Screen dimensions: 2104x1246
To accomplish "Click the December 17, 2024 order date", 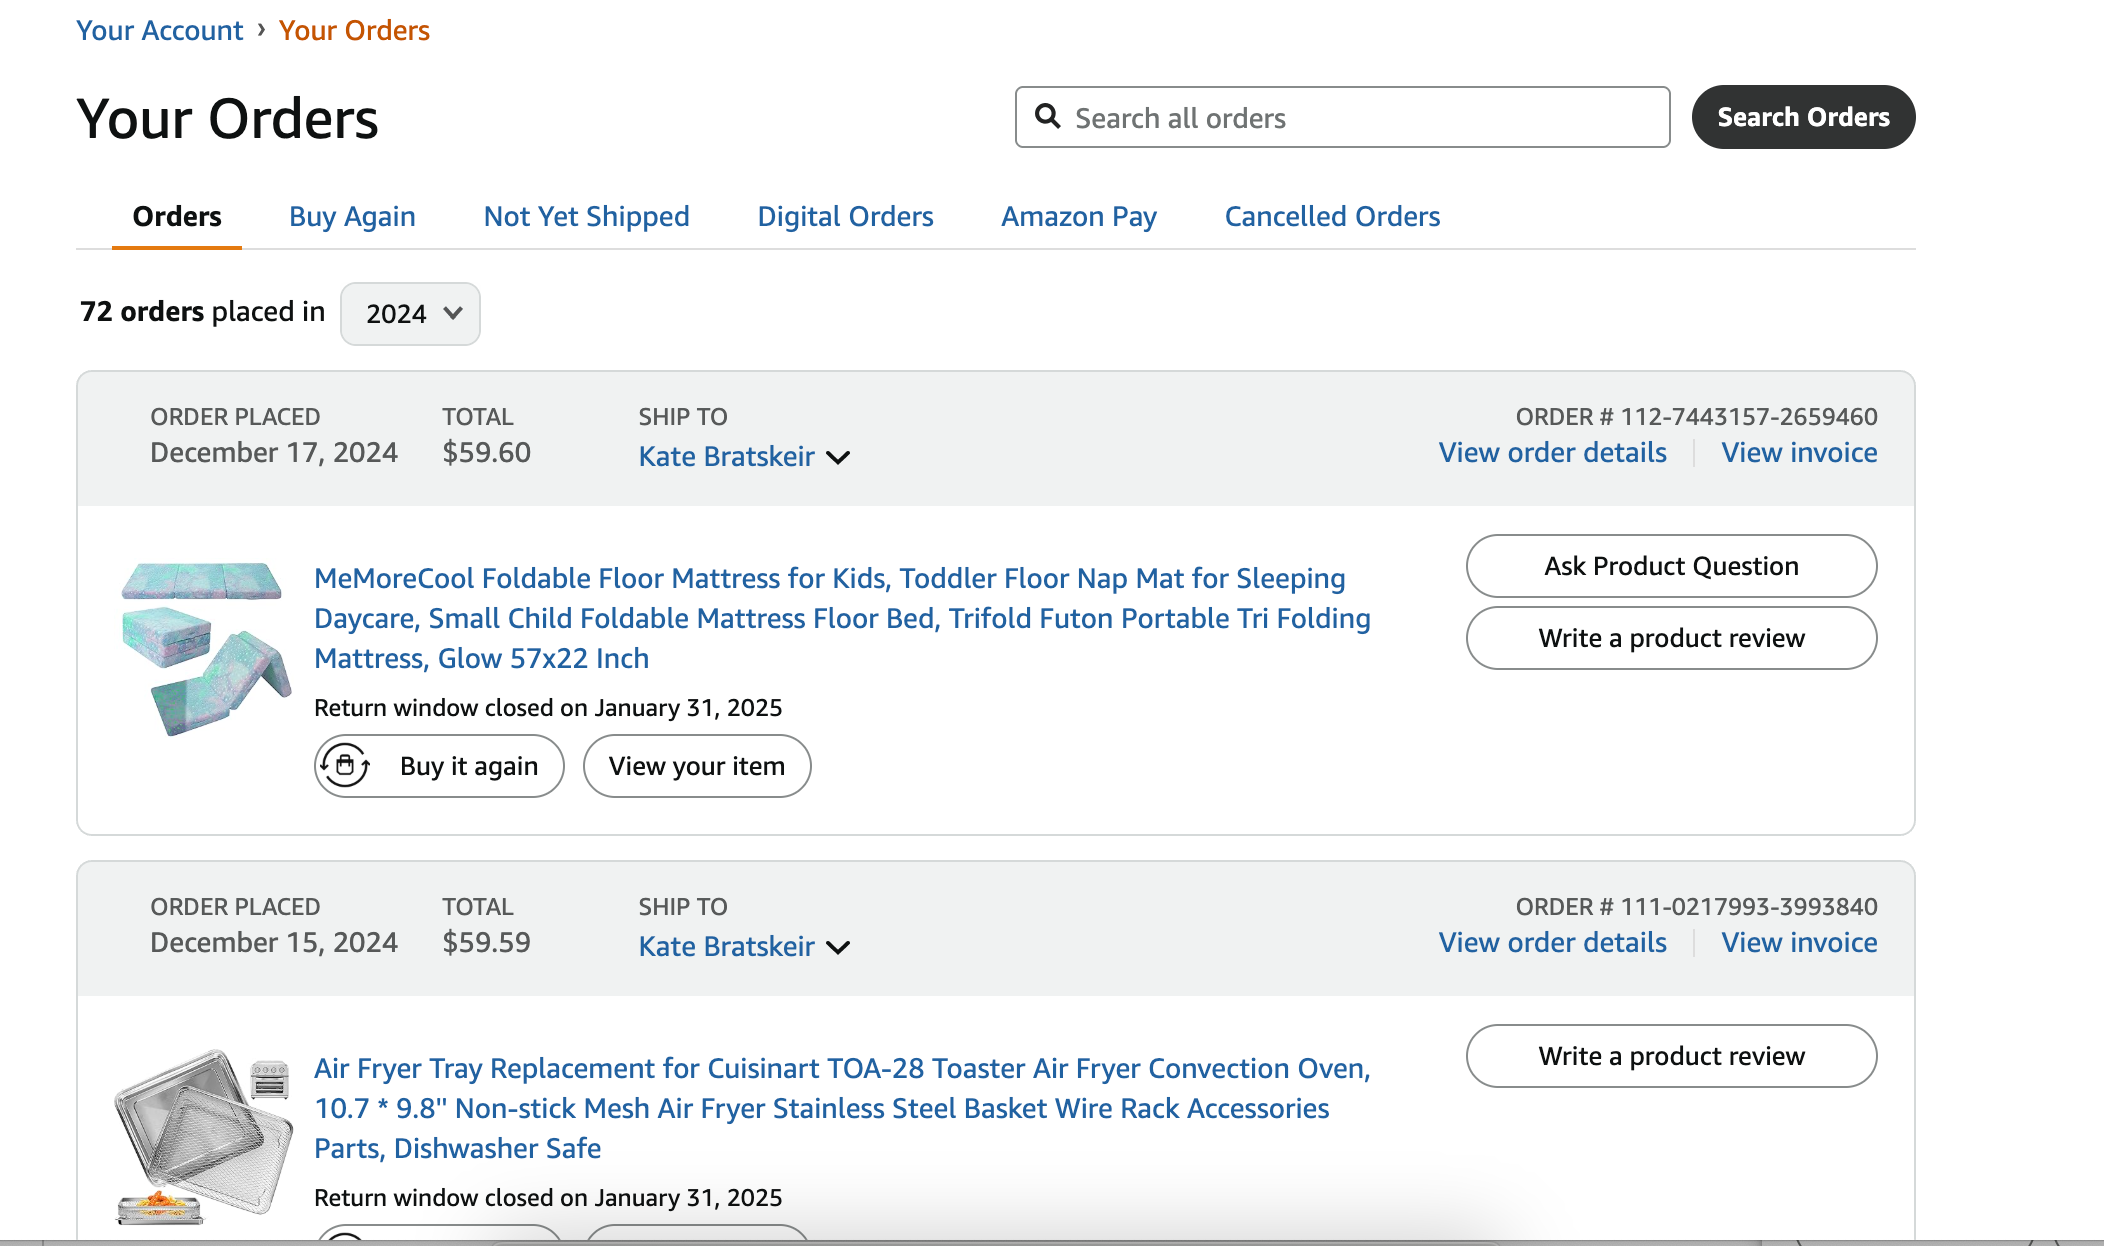I will point(274,452).
